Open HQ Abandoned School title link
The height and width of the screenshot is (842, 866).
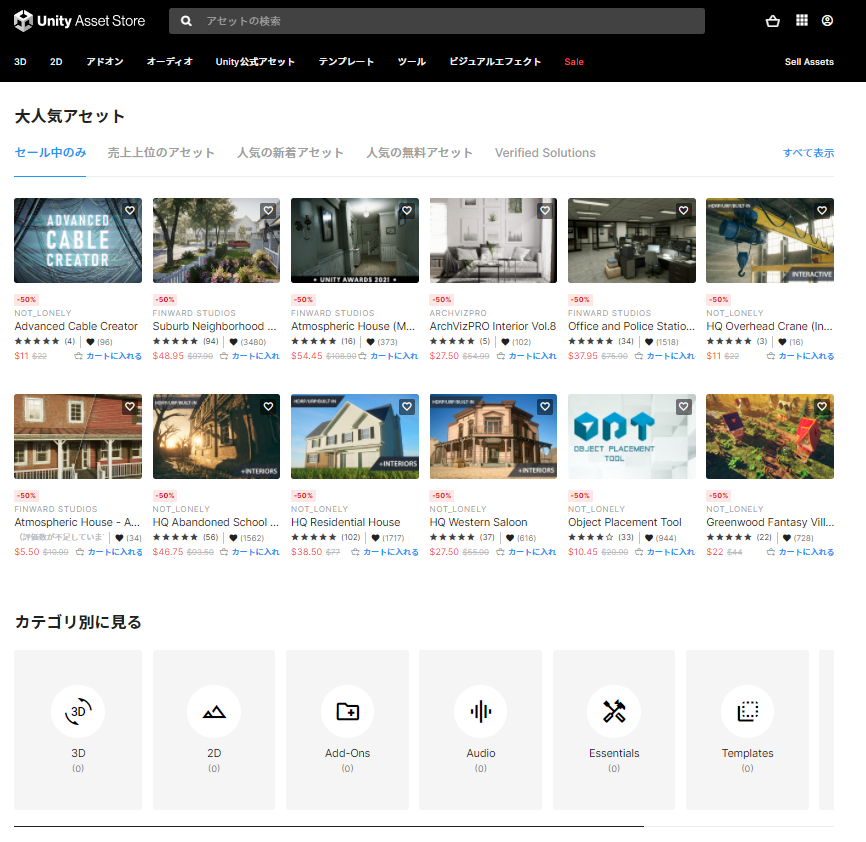(x=215, y=522)
